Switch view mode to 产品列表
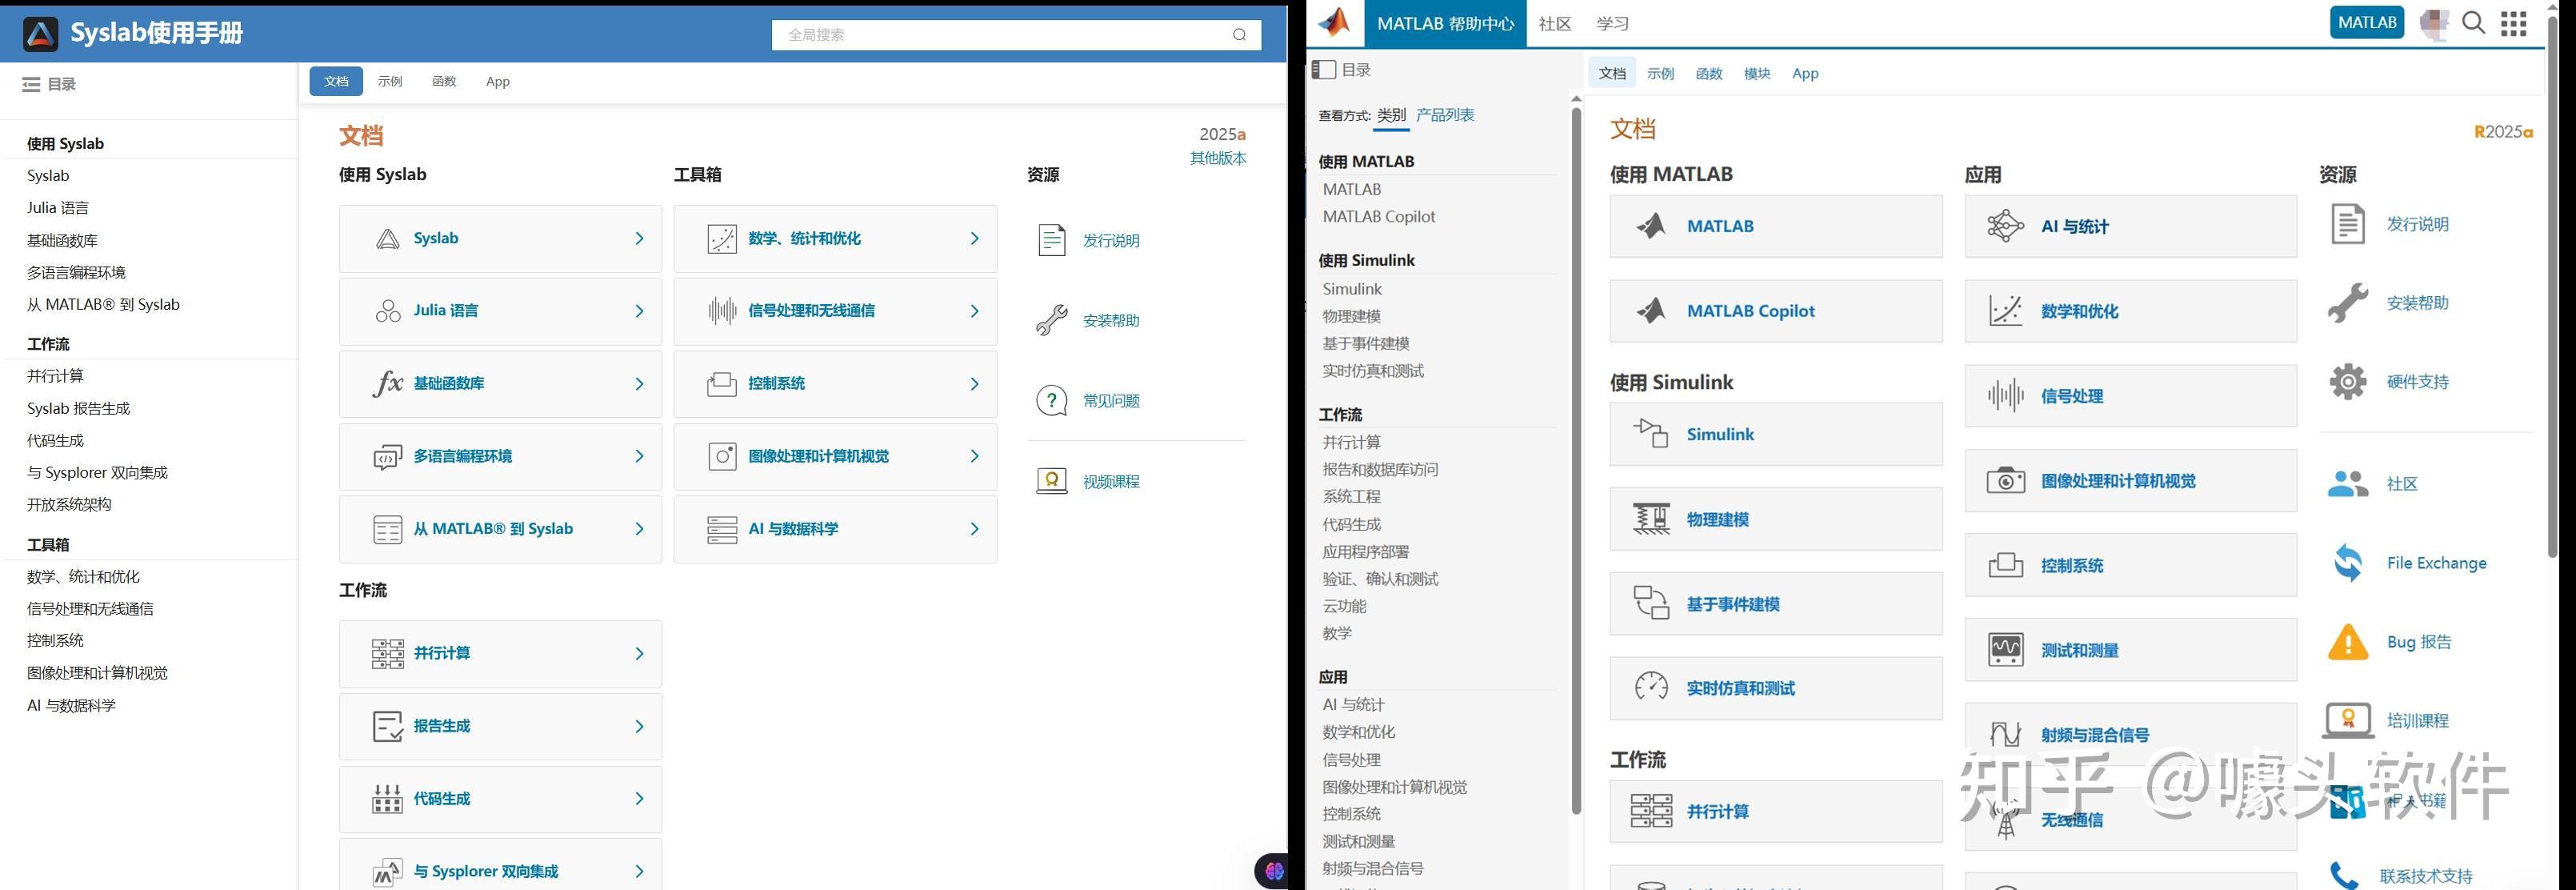Image resolution: width=2576 pixels, height=890 pixels. coord(1444,115)
